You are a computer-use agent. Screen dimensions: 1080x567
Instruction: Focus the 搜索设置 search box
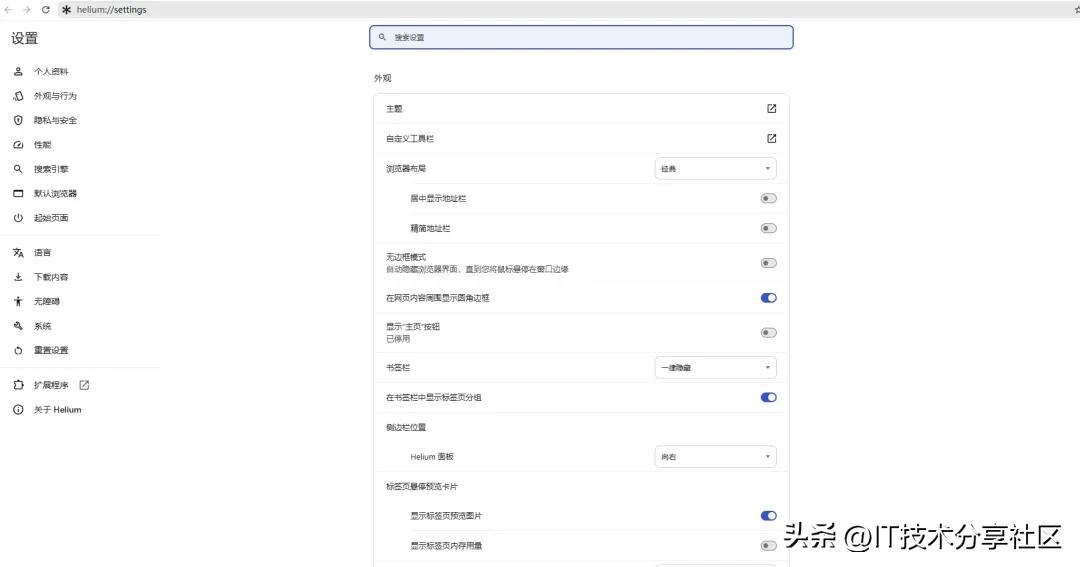pyautogui.click(x=581, y=37)
